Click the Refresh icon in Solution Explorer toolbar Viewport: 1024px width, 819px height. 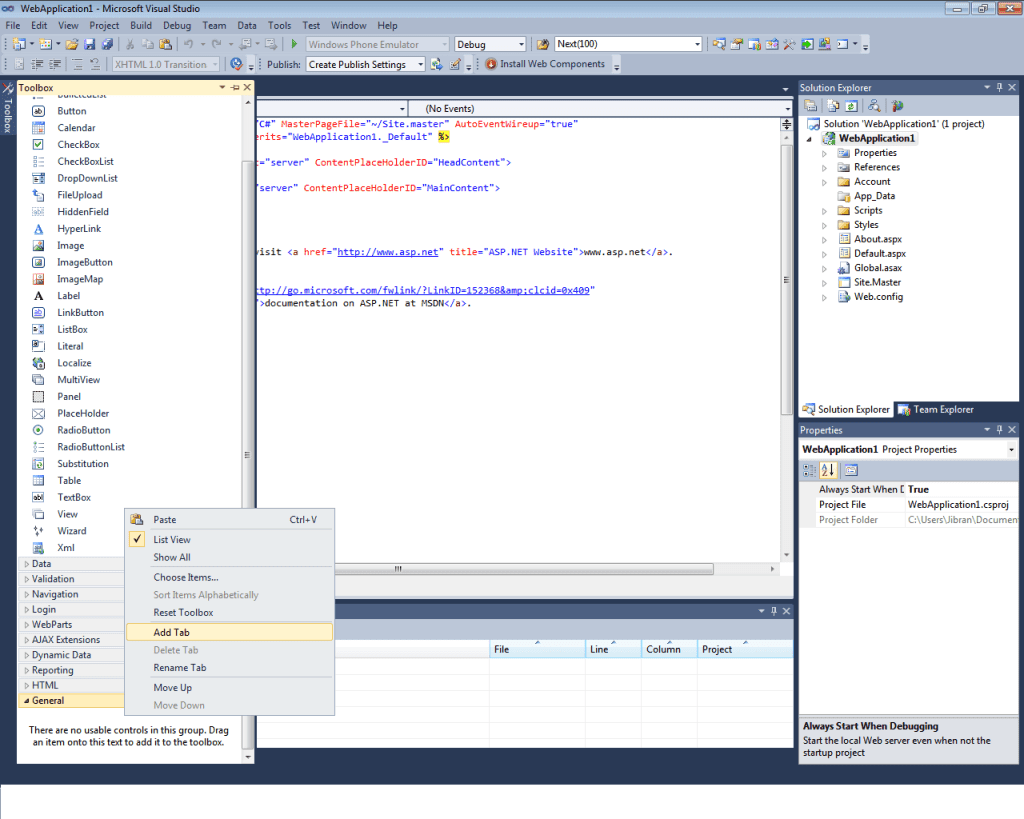851,105
